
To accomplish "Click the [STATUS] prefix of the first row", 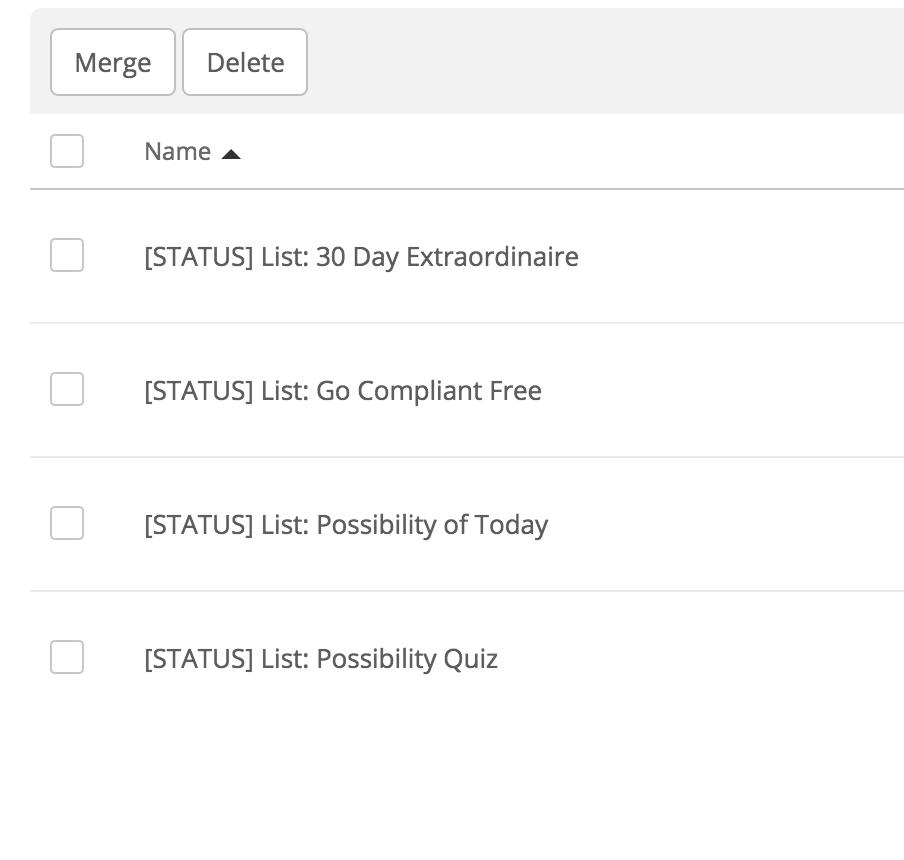I will pos(199,257).
